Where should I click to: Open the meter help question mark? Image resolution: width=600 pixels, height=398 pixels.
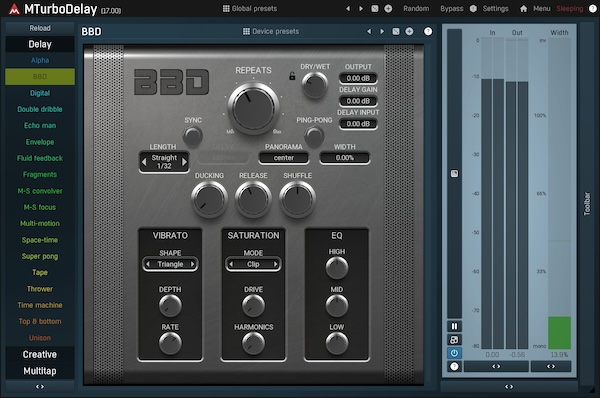click(x=454, y=367)
